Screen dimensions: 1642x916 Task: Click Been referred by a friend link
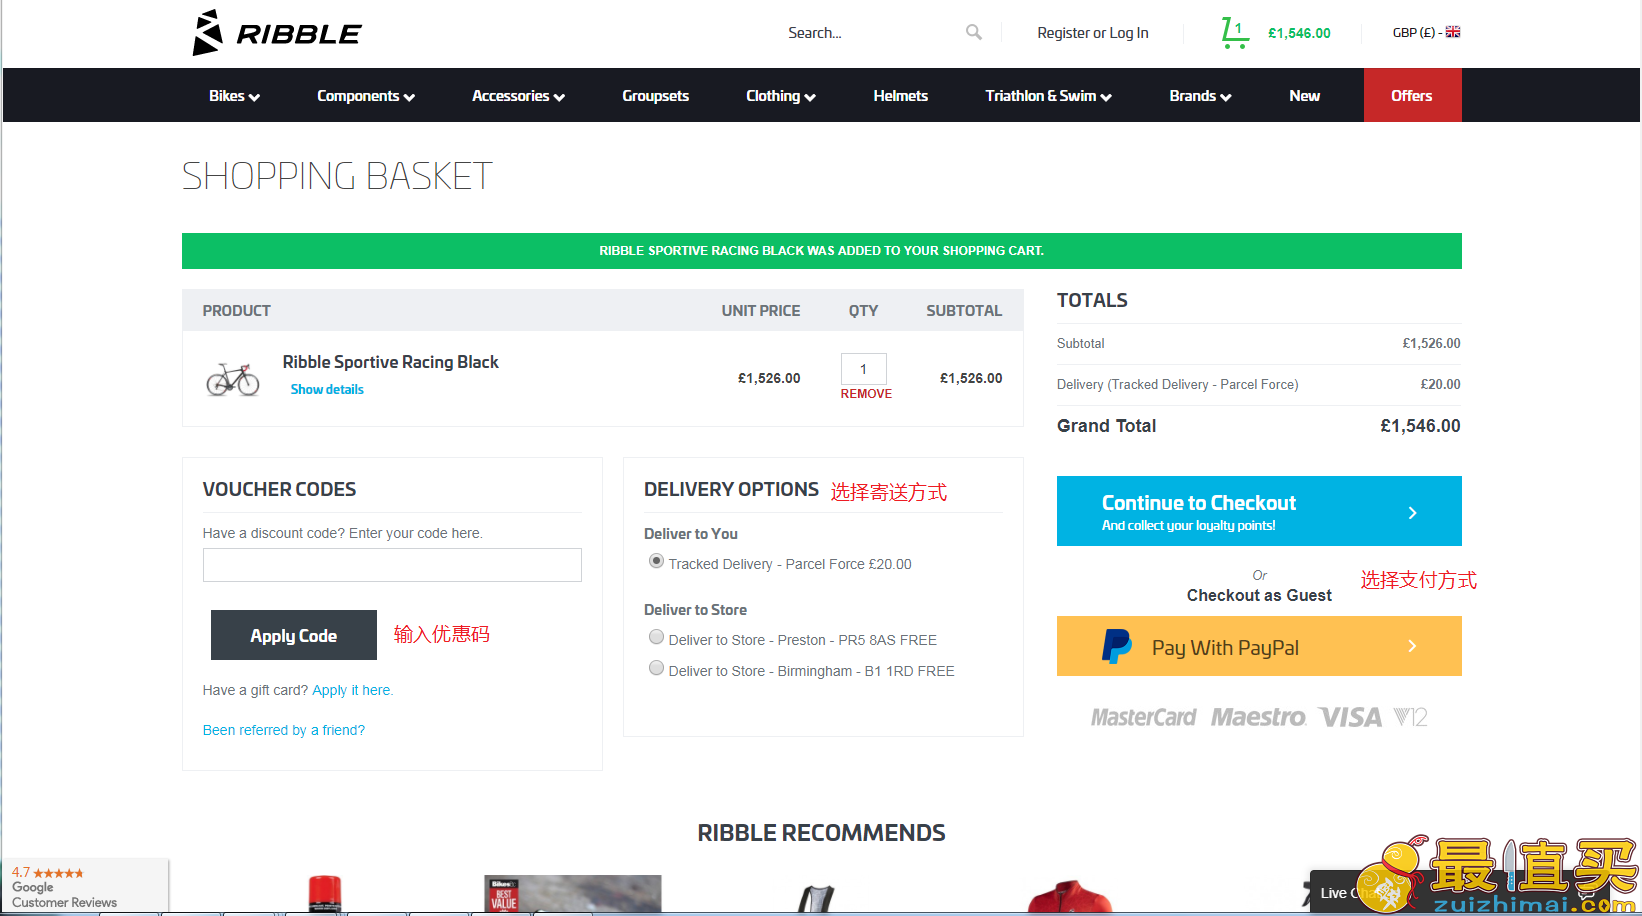pos(284,730)
